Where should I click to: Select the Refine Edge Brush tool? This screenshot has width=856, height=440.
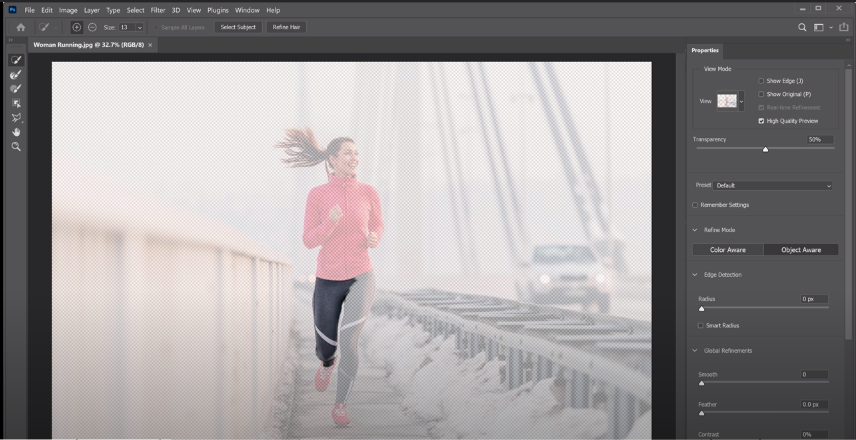(16, 75)
